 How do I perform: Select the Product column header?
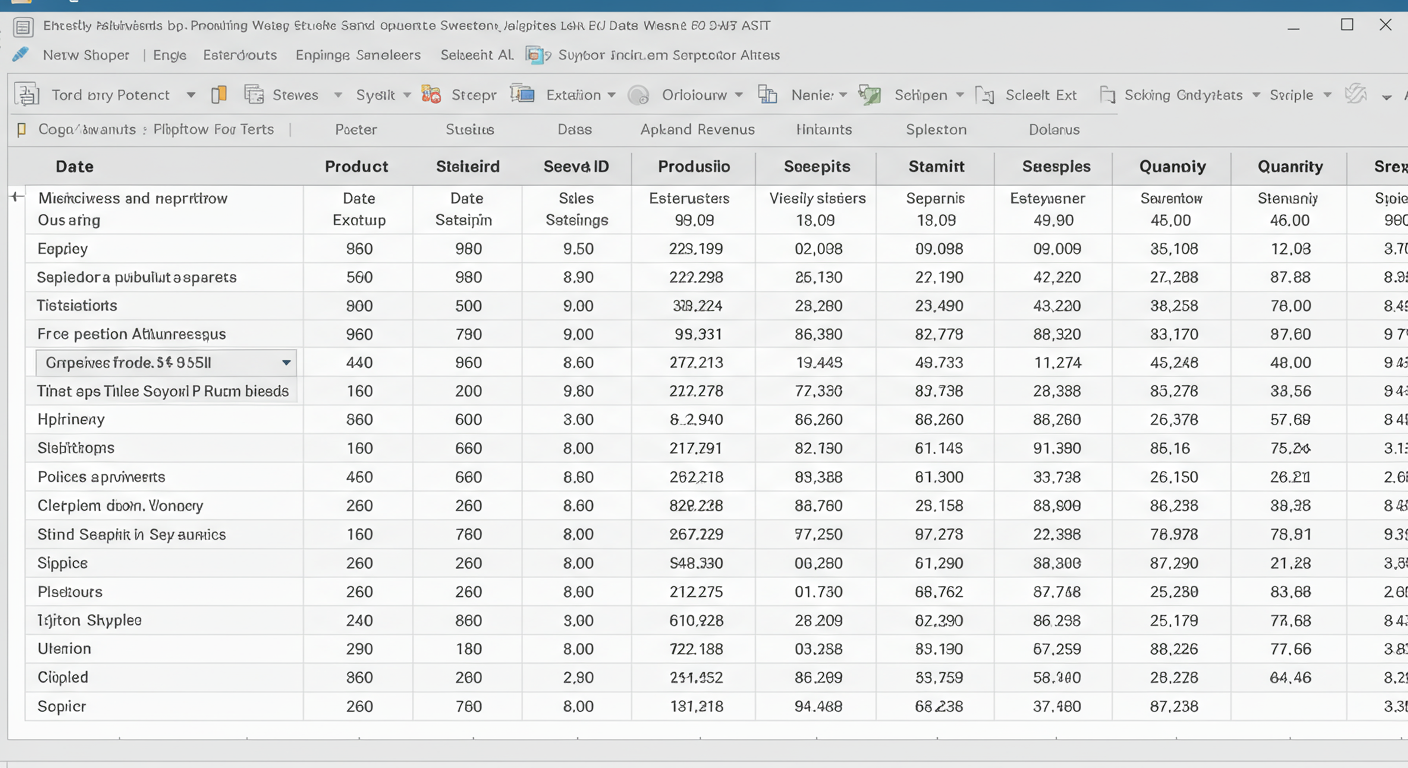coord(356,167)
